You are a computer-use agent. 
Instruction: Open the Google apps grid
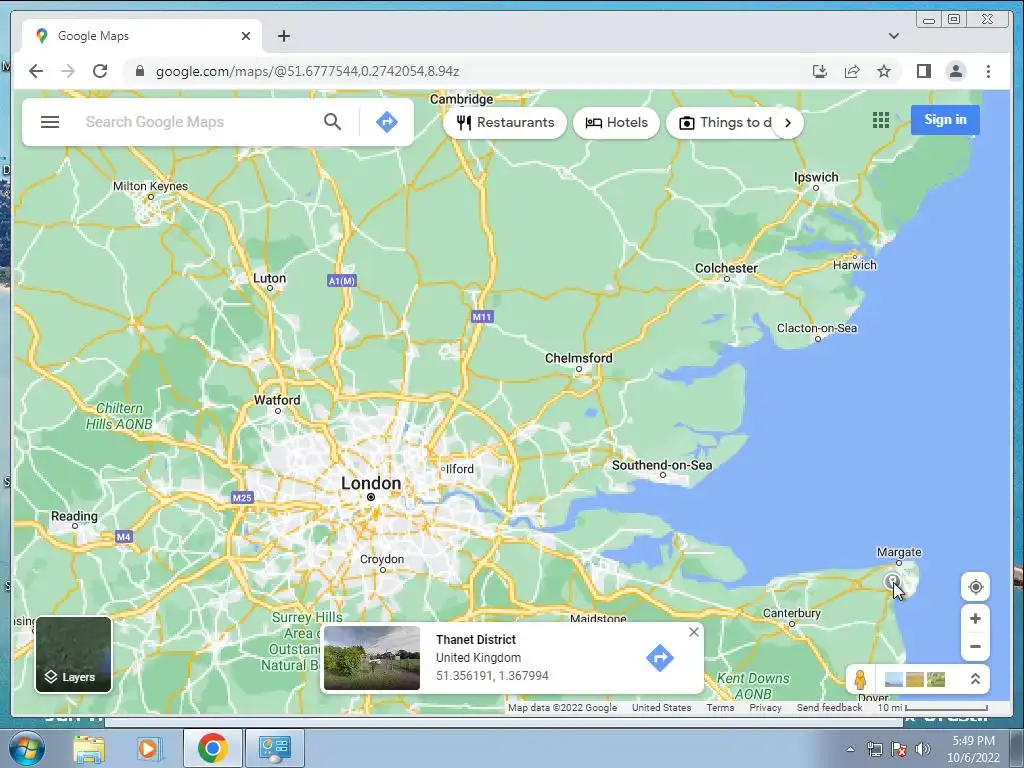pyautogui.click(x=881, y=120)
